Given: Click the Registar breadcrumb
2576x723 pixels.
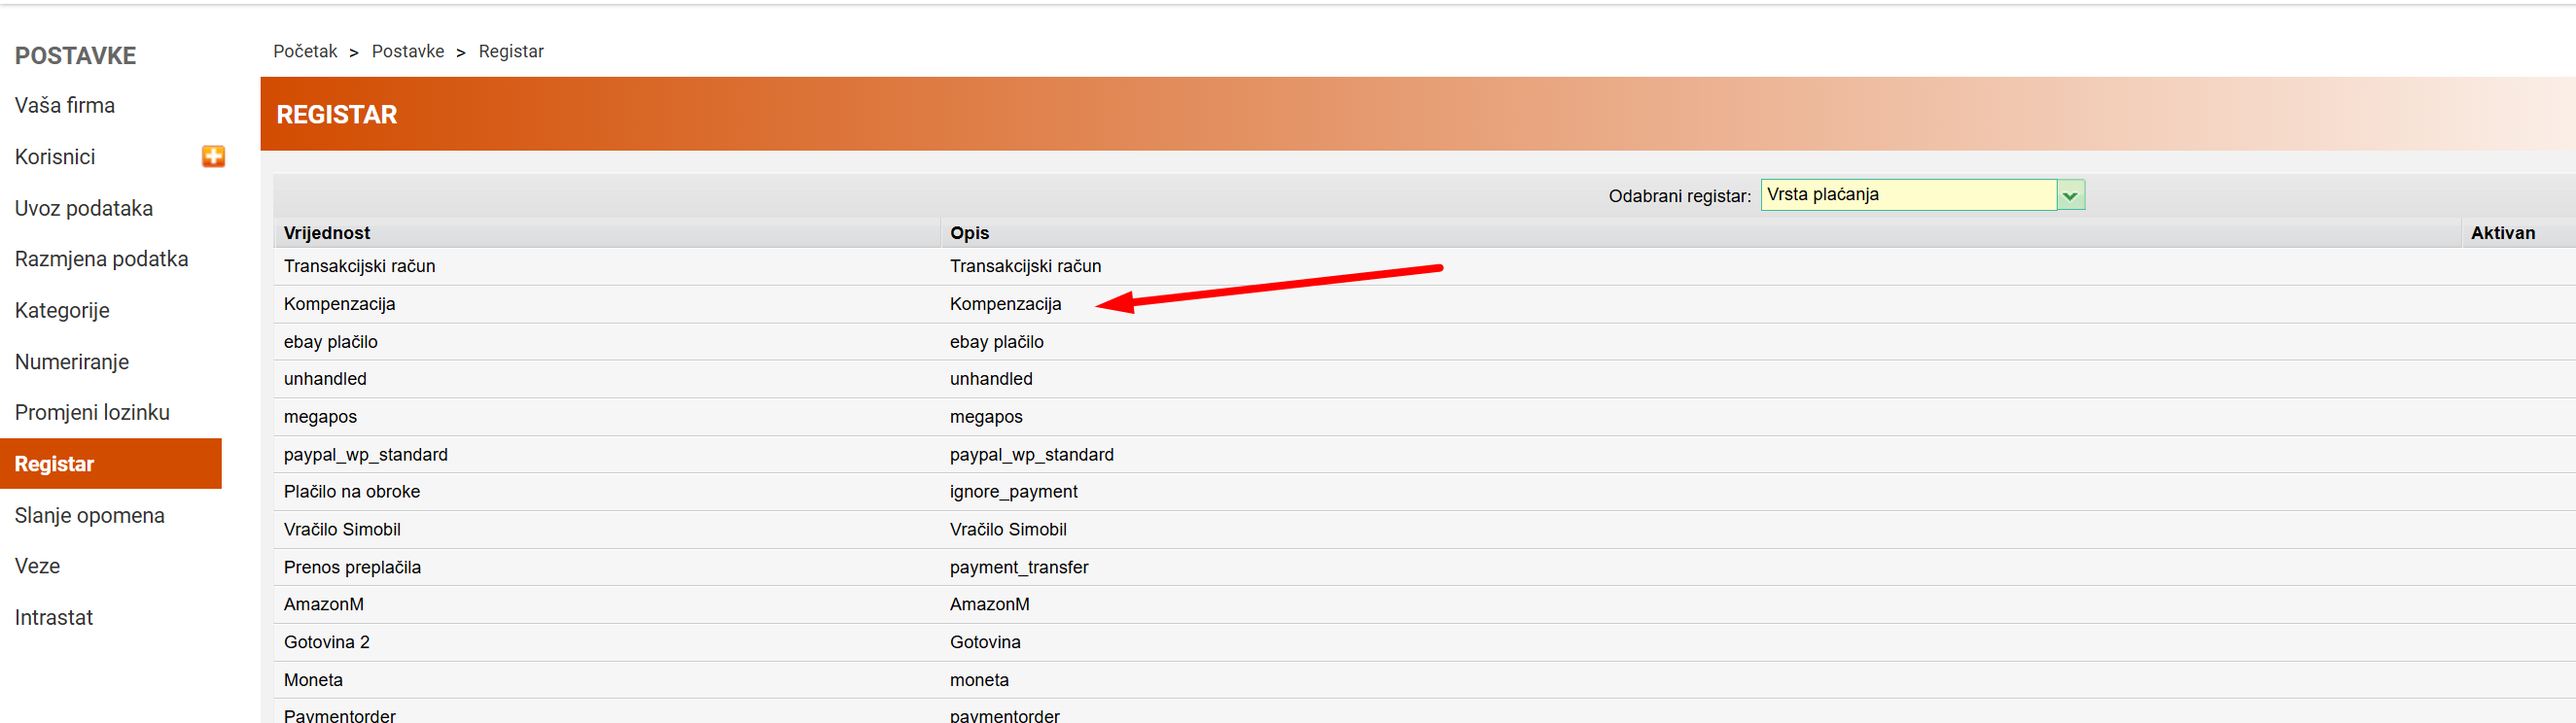Looking at the screenshot, I should pyautogui.click(x=511, y=51).
